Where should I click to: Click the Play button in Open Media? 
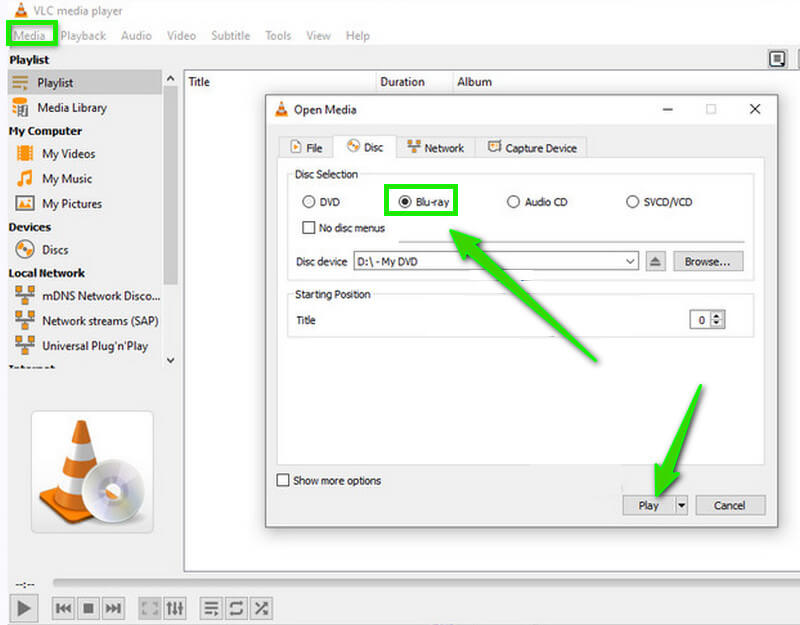(x=648, y=505)
